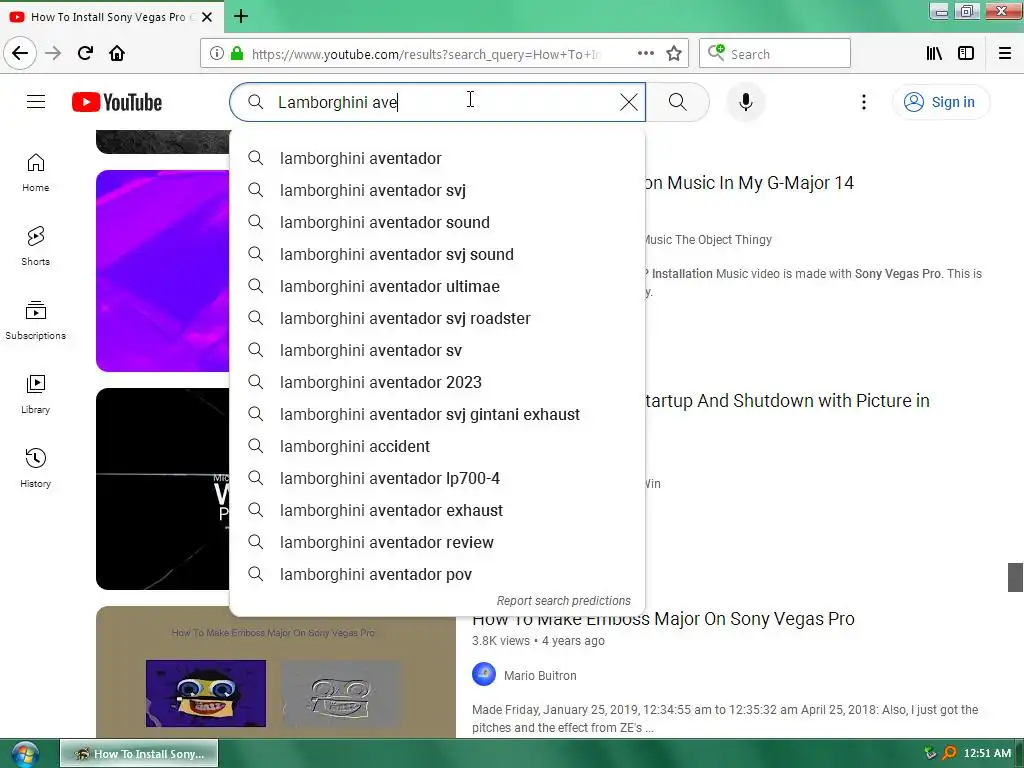
Task: Select suggestion lamborghini aventador
Action: (437, 158)
